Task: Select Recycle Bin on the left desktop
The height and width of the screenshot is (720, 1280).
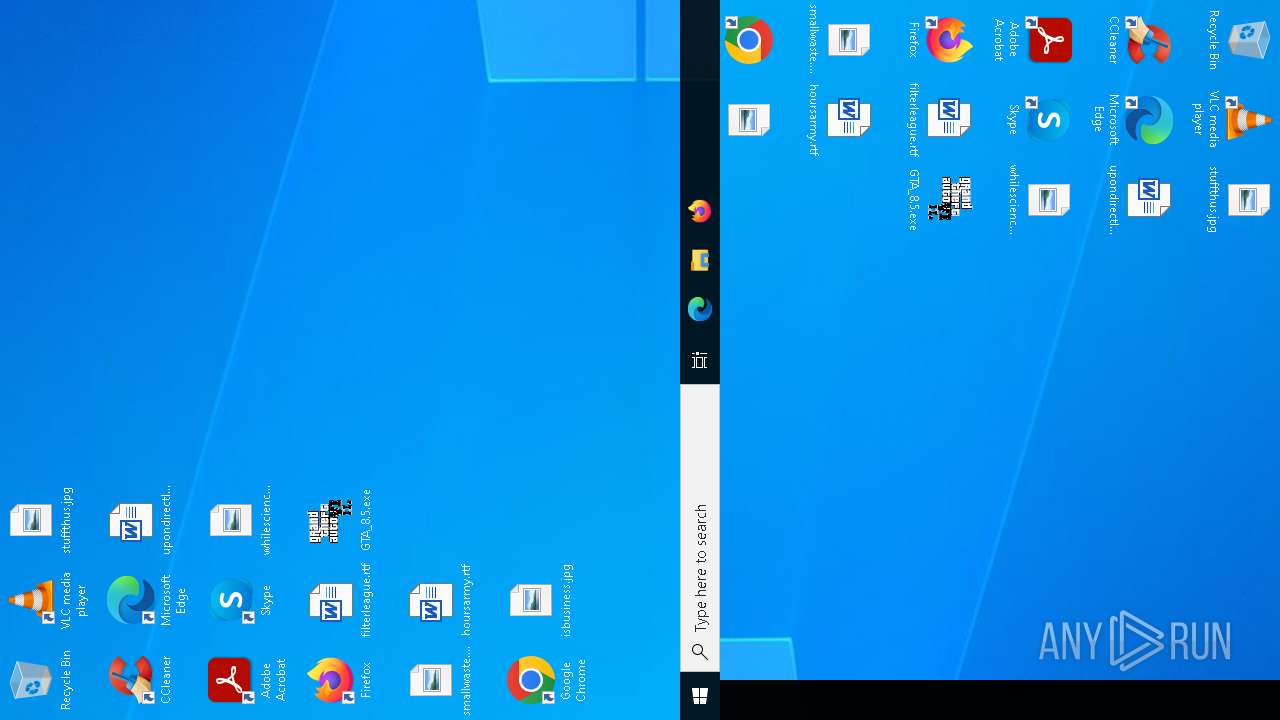Action: (x=40, y=680)
